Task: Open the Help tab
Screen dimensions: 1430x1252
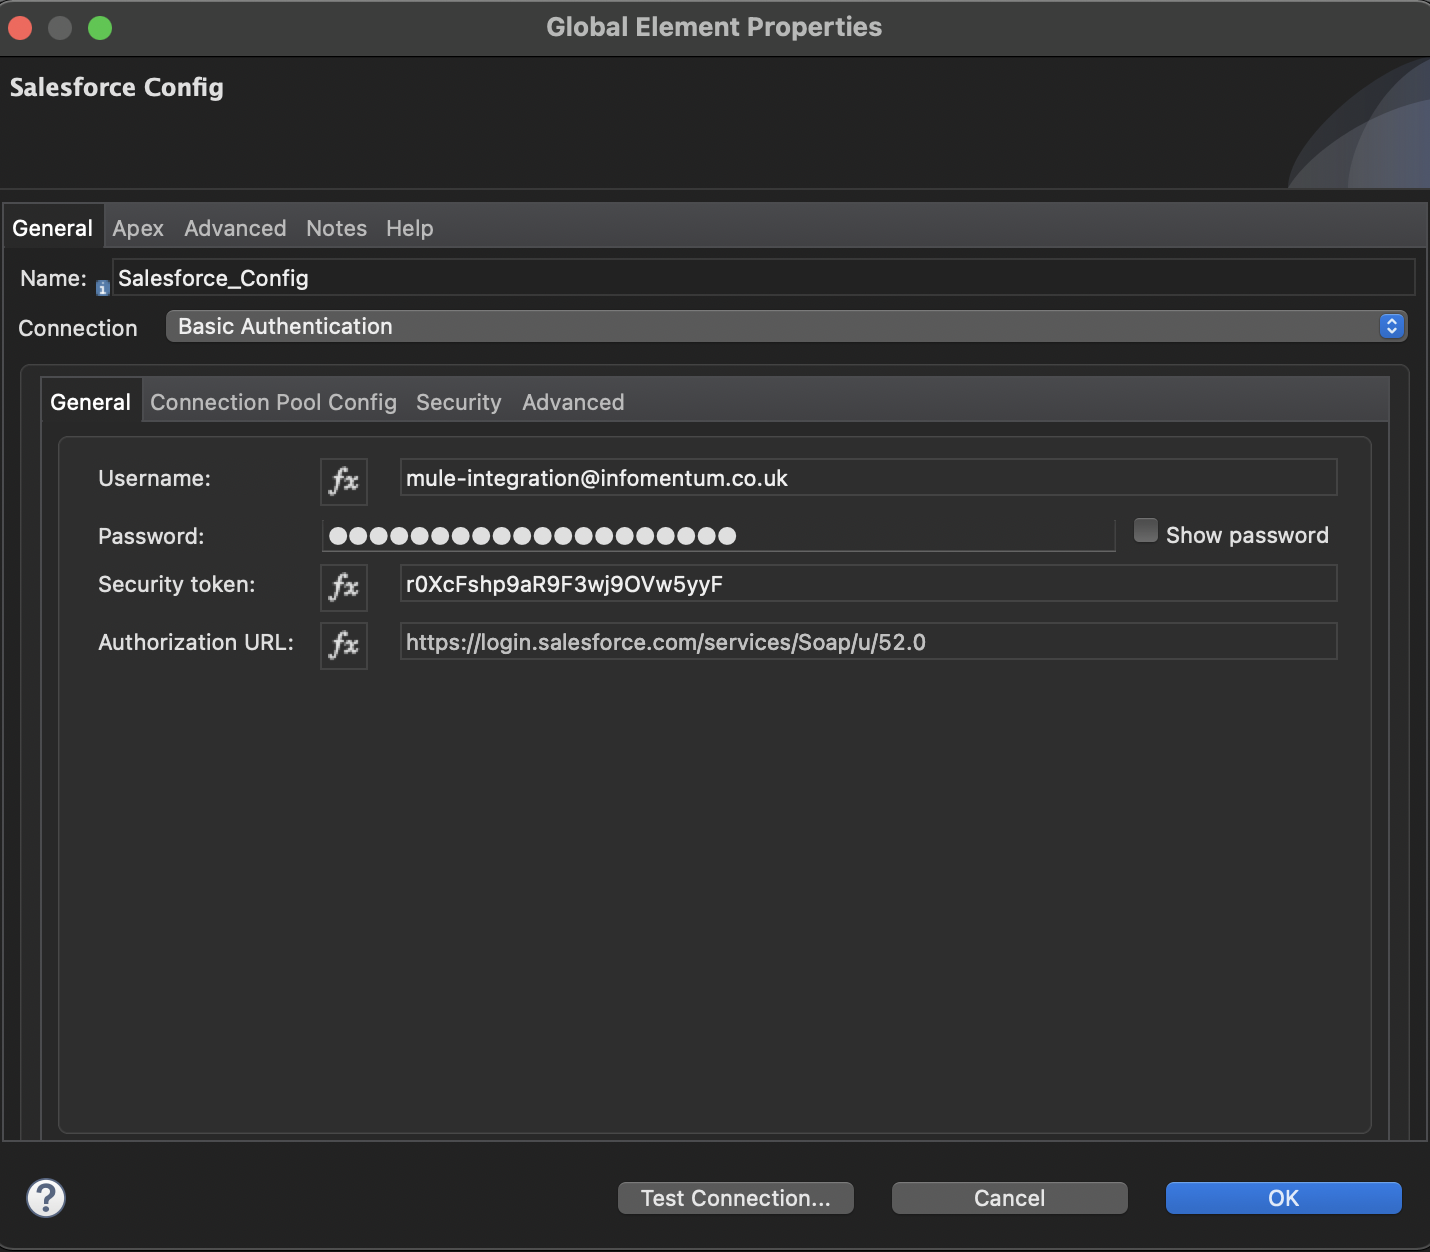Action: [x=410, y=228]
